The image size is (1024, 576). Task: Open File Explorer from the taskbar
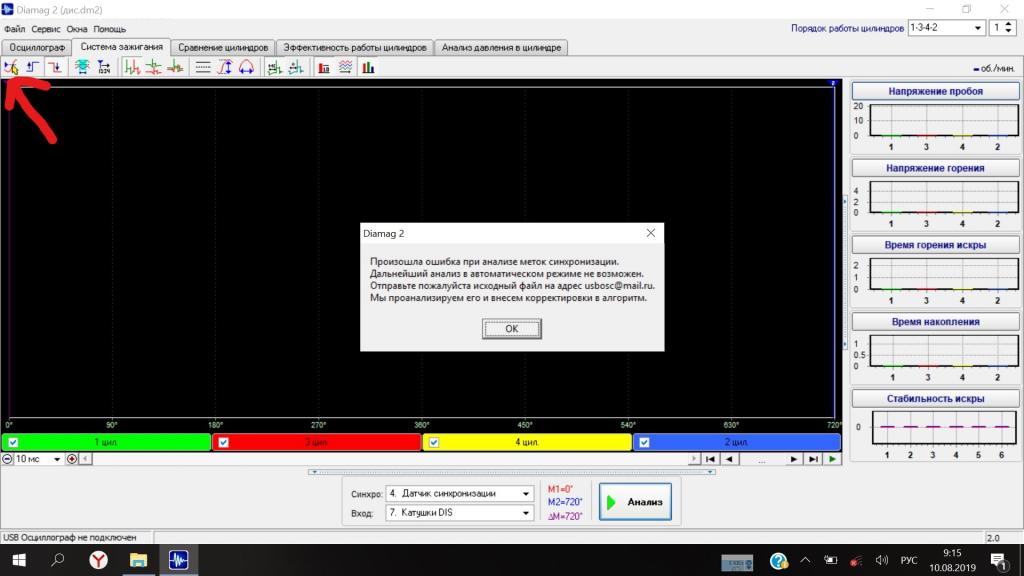pyautogui.click(x=138, y=560)
